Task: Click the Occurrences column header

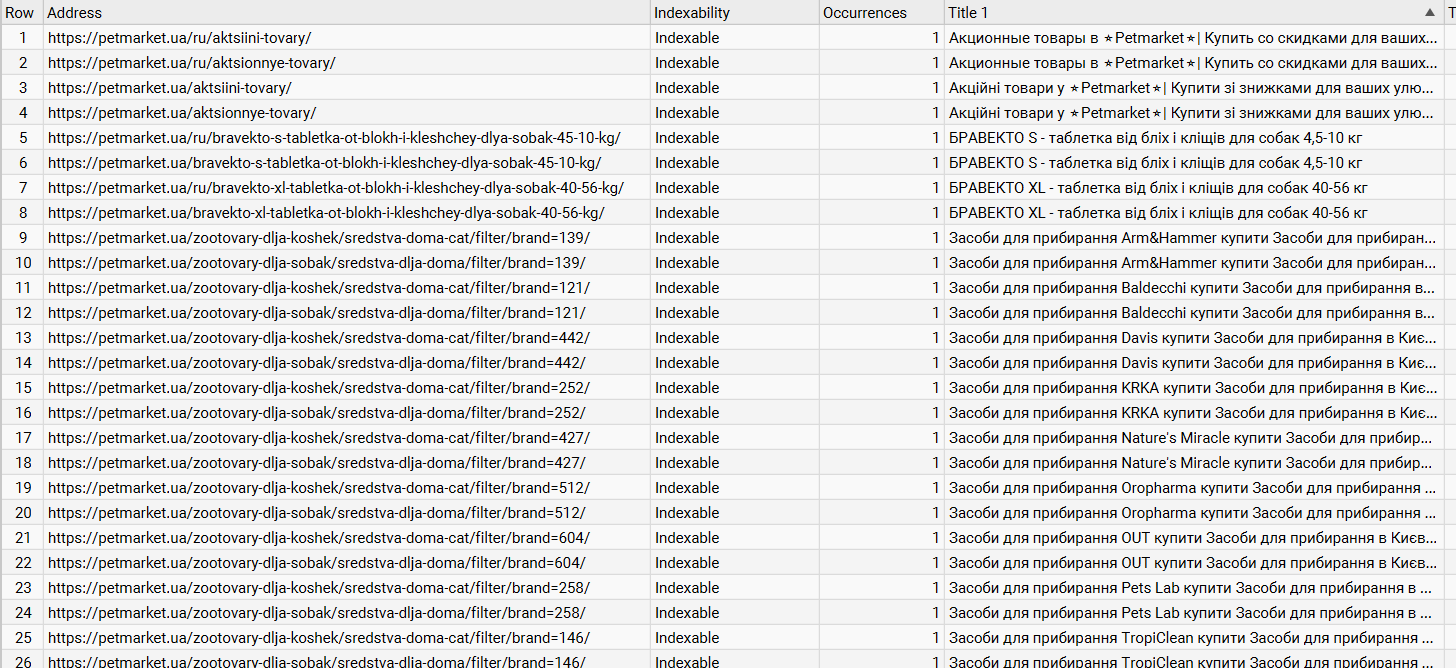Action: [x=881, y=13]
